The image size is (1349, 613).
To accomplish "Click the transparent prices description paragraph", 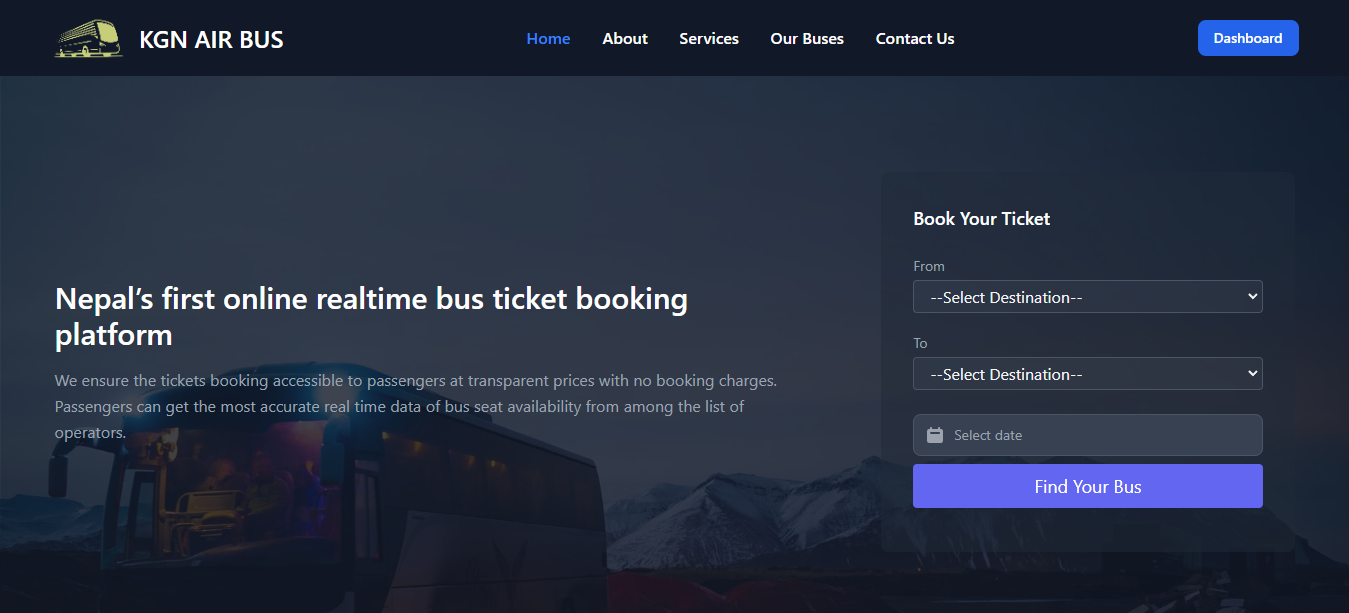I will click(x=415, y=407).
